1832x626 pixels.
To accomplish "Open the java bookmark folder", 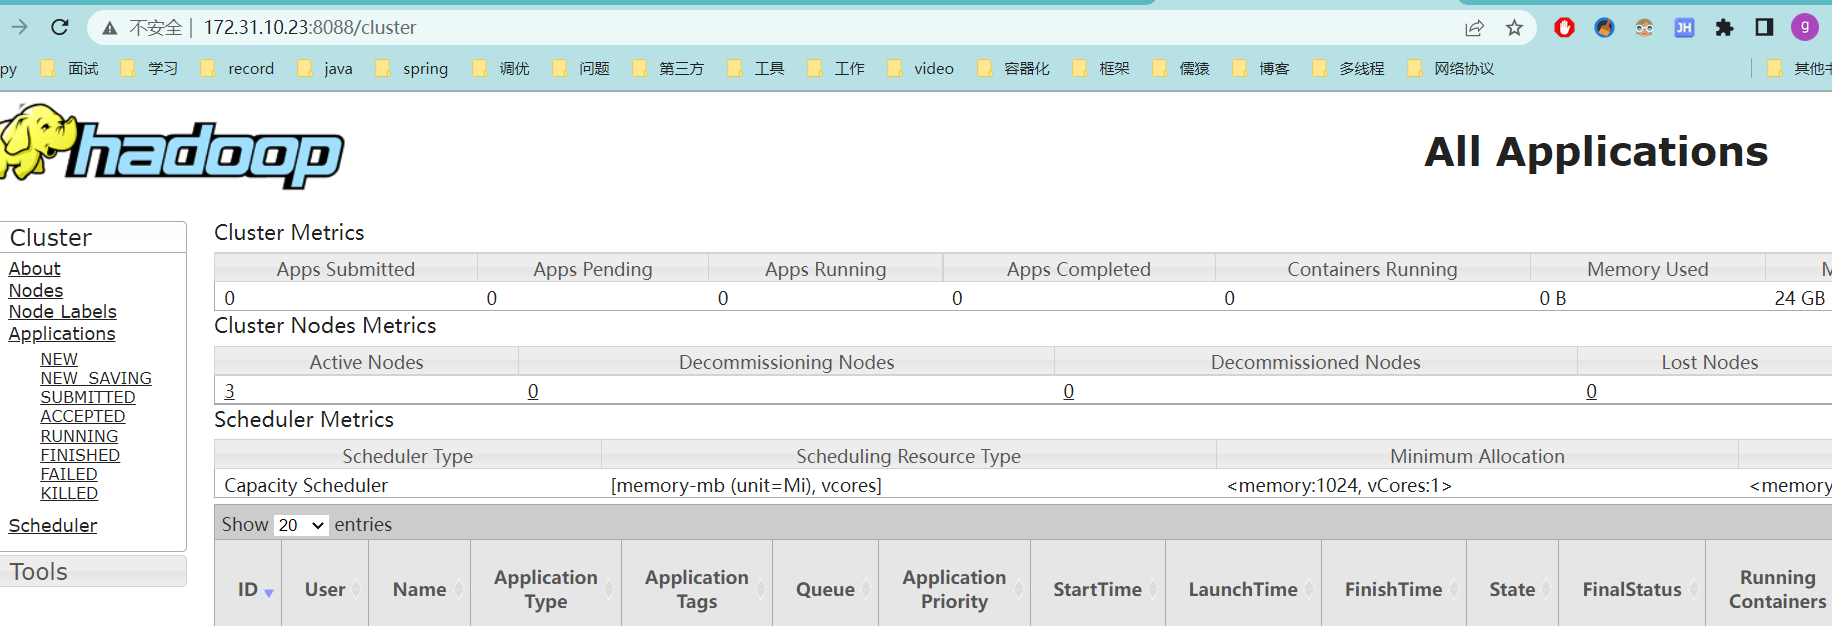I will (325, 68).
